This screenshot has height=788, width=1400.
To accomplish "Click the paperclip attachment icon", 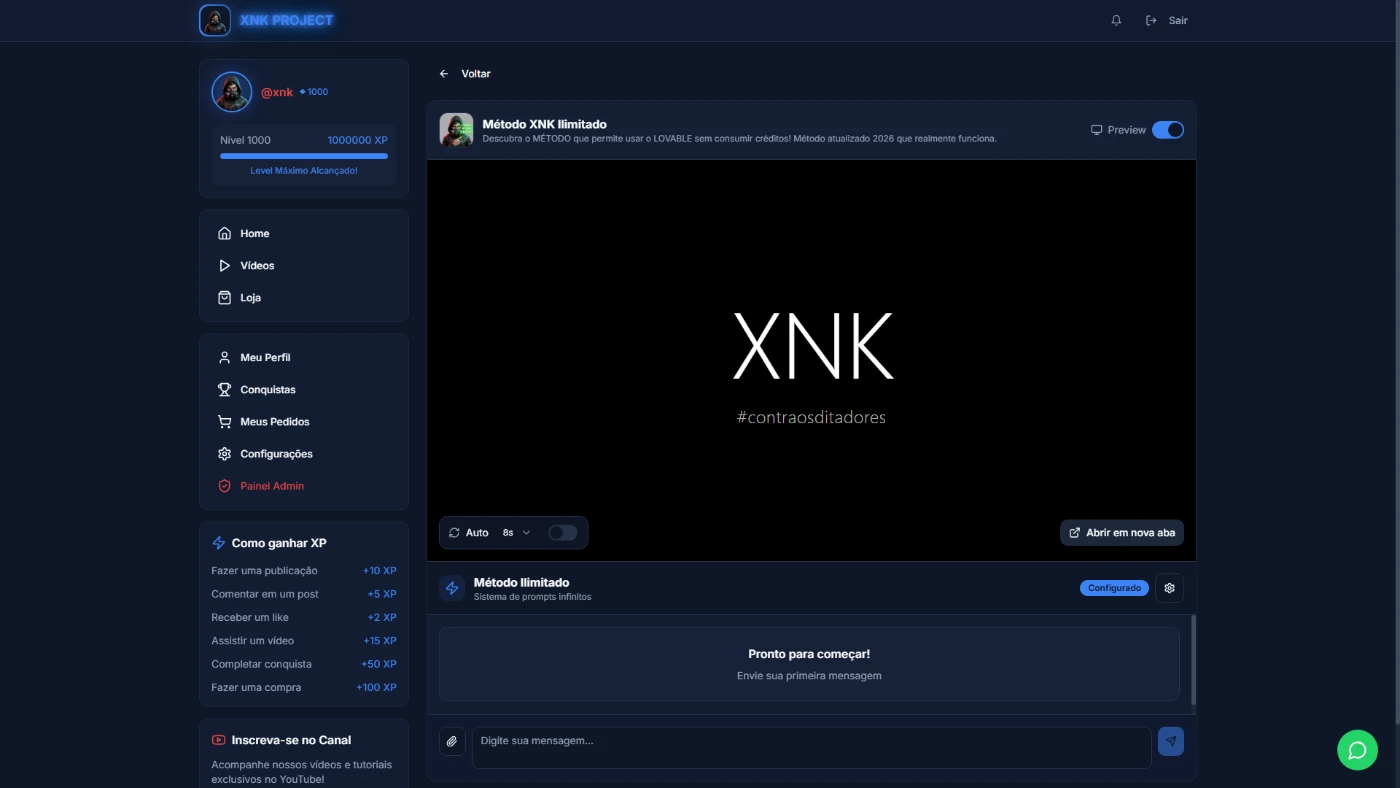I will coord(452,741).
